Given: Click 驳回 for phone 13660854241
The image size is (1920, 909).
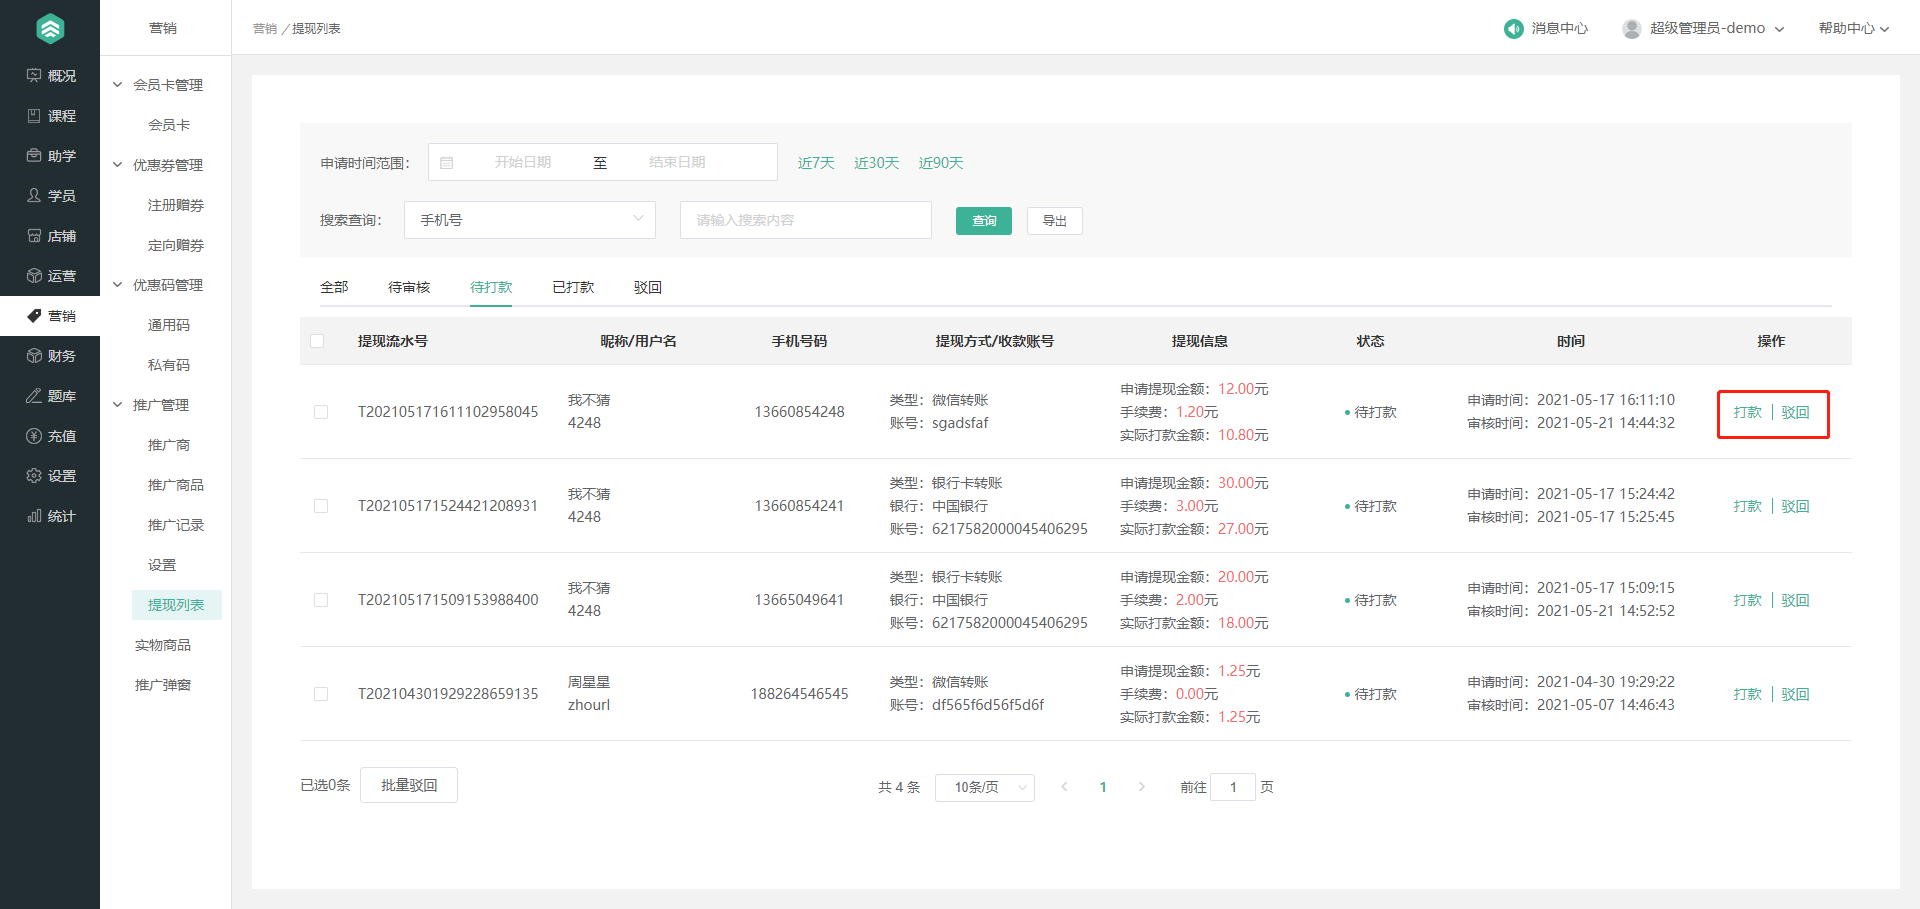Looking at the screenshot, I should [x=1796, y=506].
